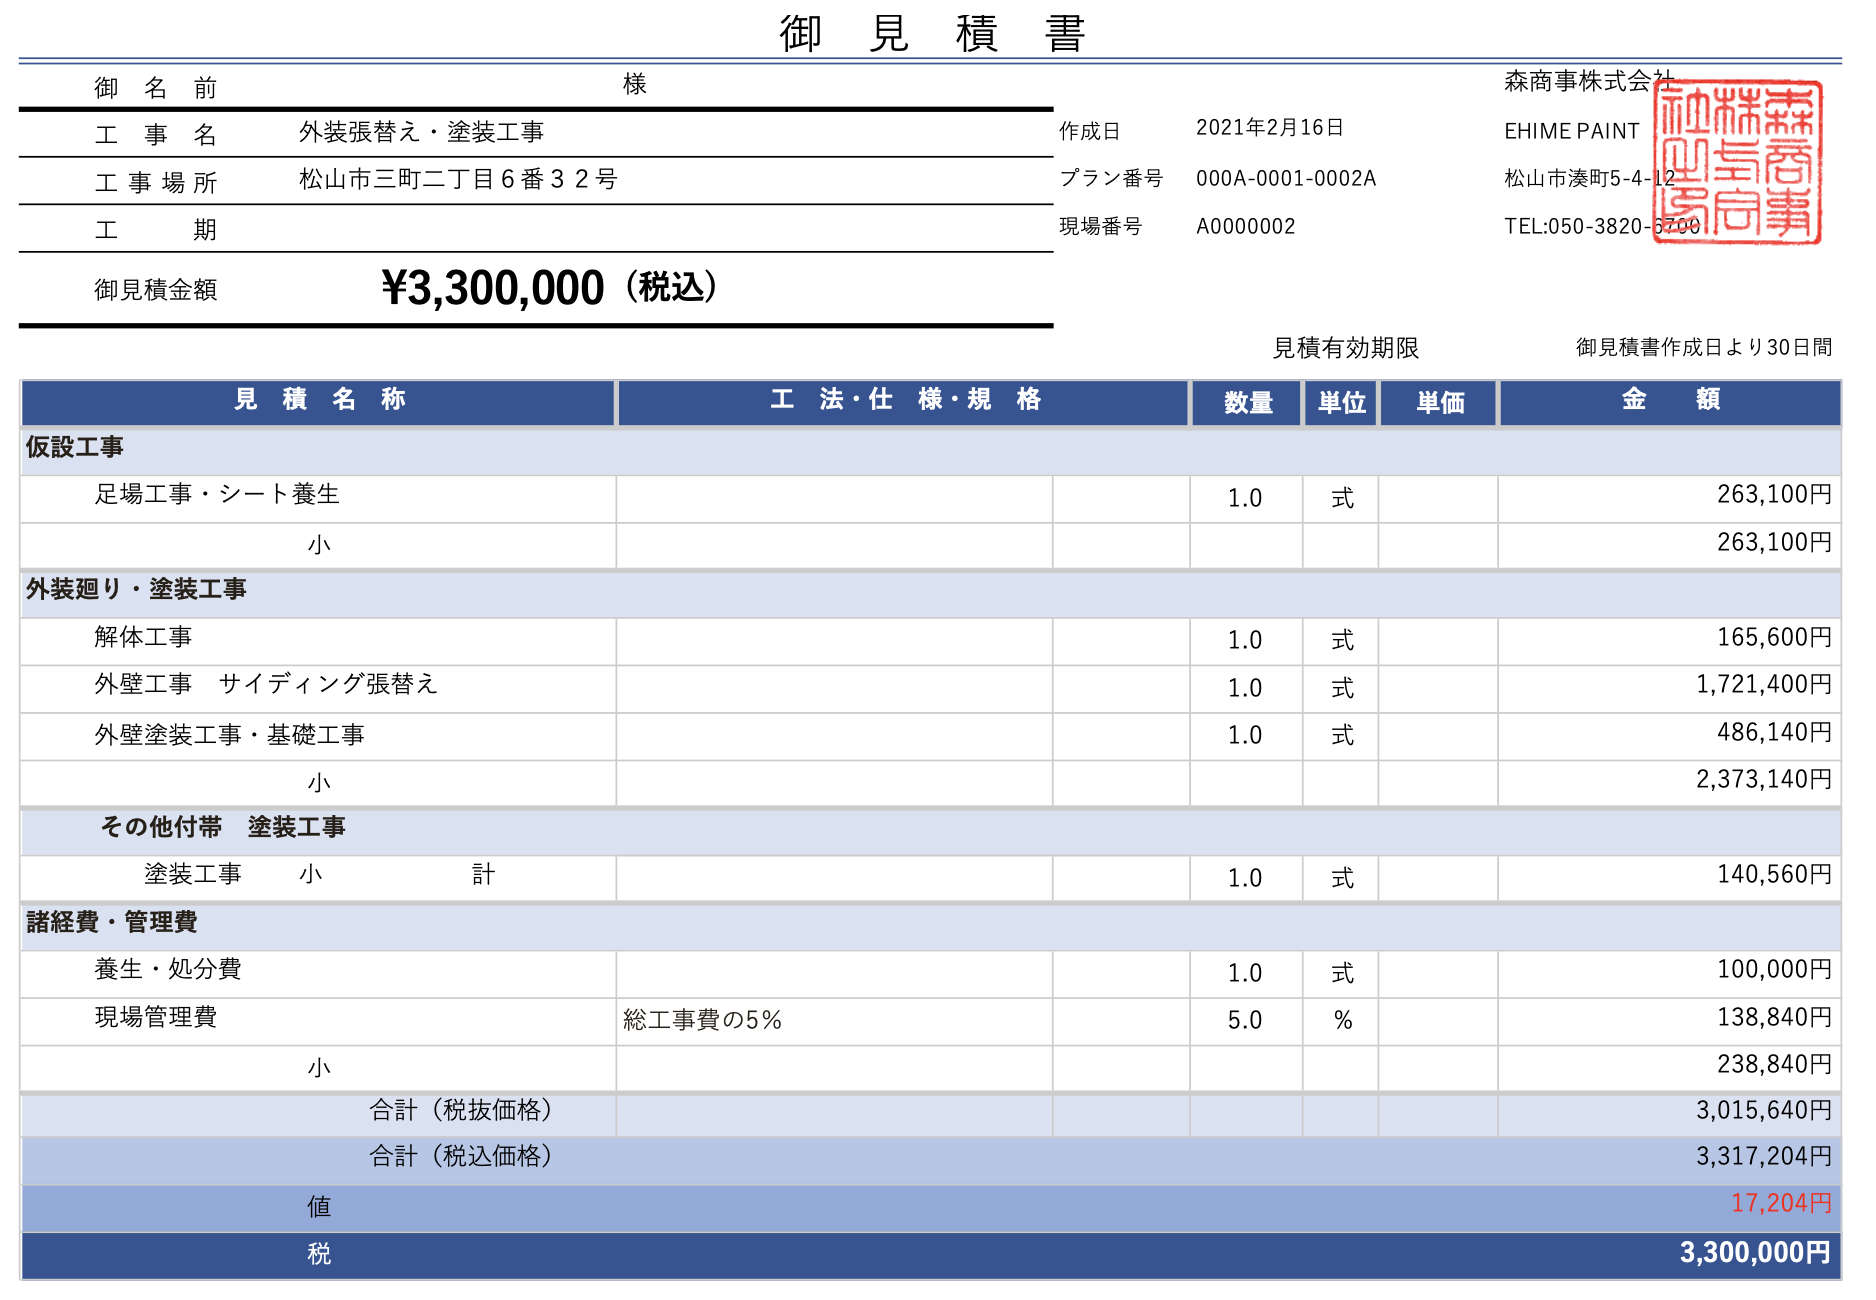Select the amount 140,560円

pyautogui.click(x=1774, y=874)
